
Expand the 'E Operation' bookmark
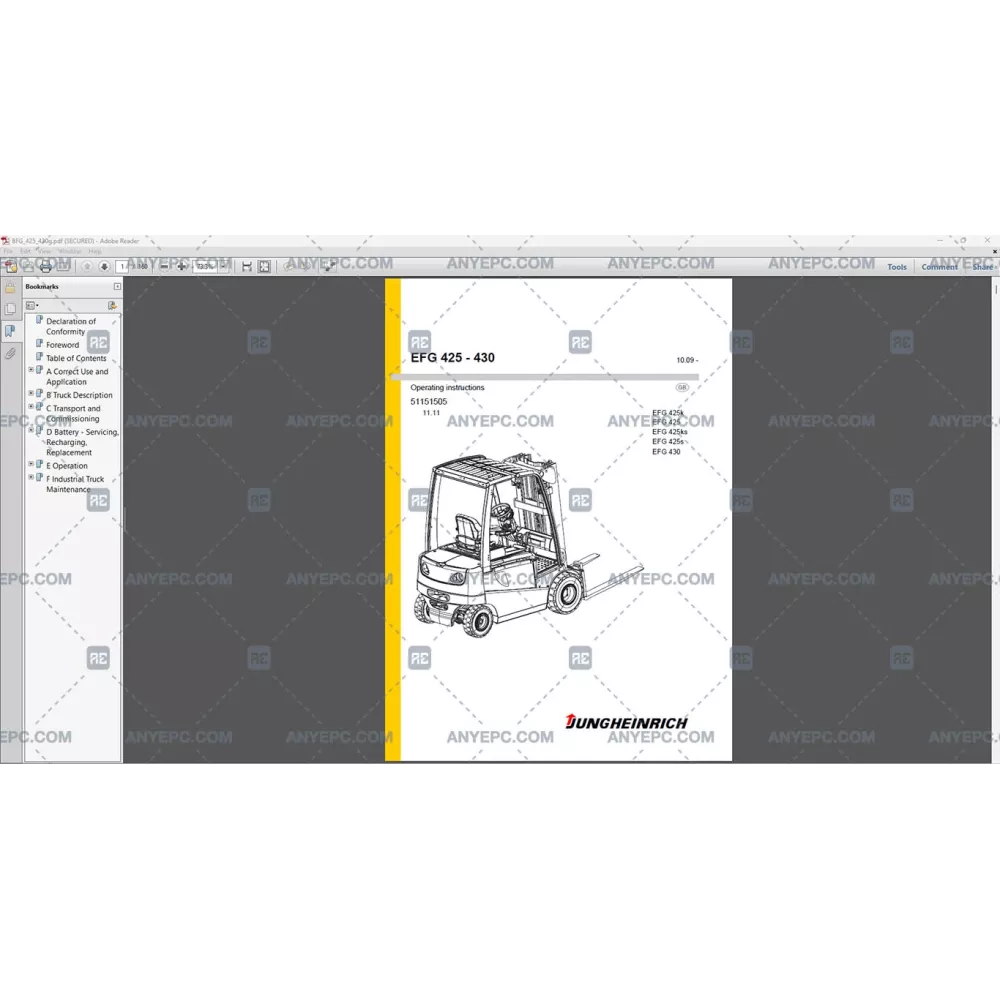(x=31, y=465)
